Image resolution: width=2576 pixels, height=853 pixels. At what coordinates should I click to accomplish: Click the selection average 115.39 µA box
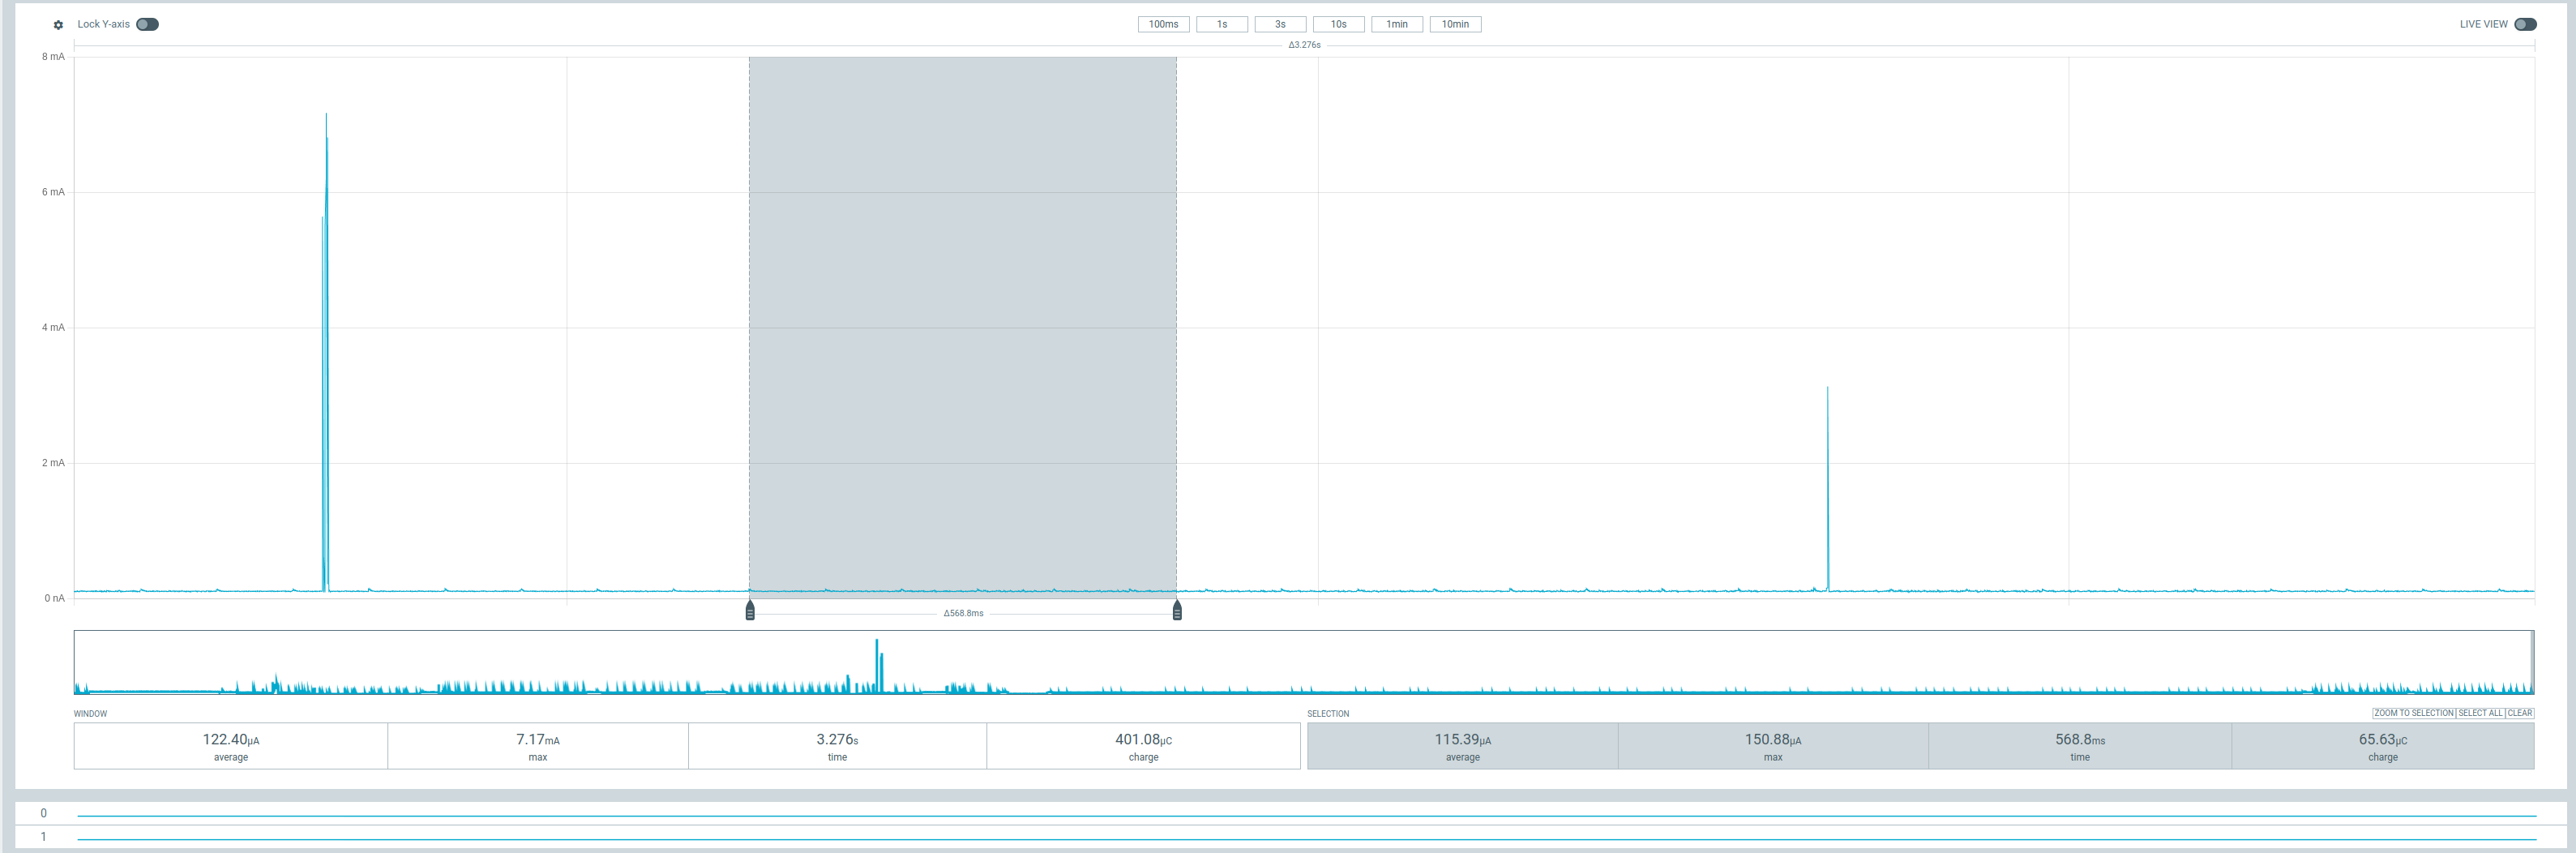(1462, 746)
